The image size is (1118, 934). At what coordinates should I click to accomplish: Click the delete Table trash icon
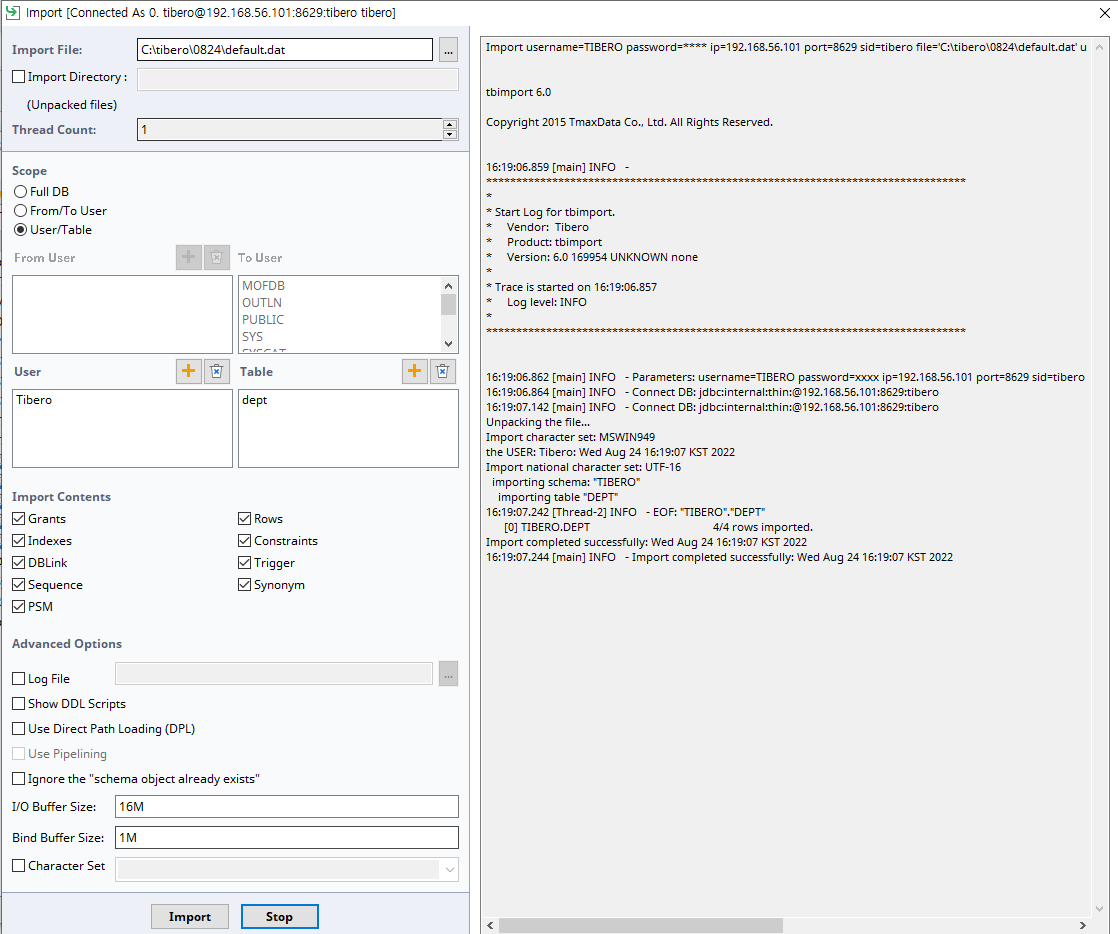pos(444,372)
